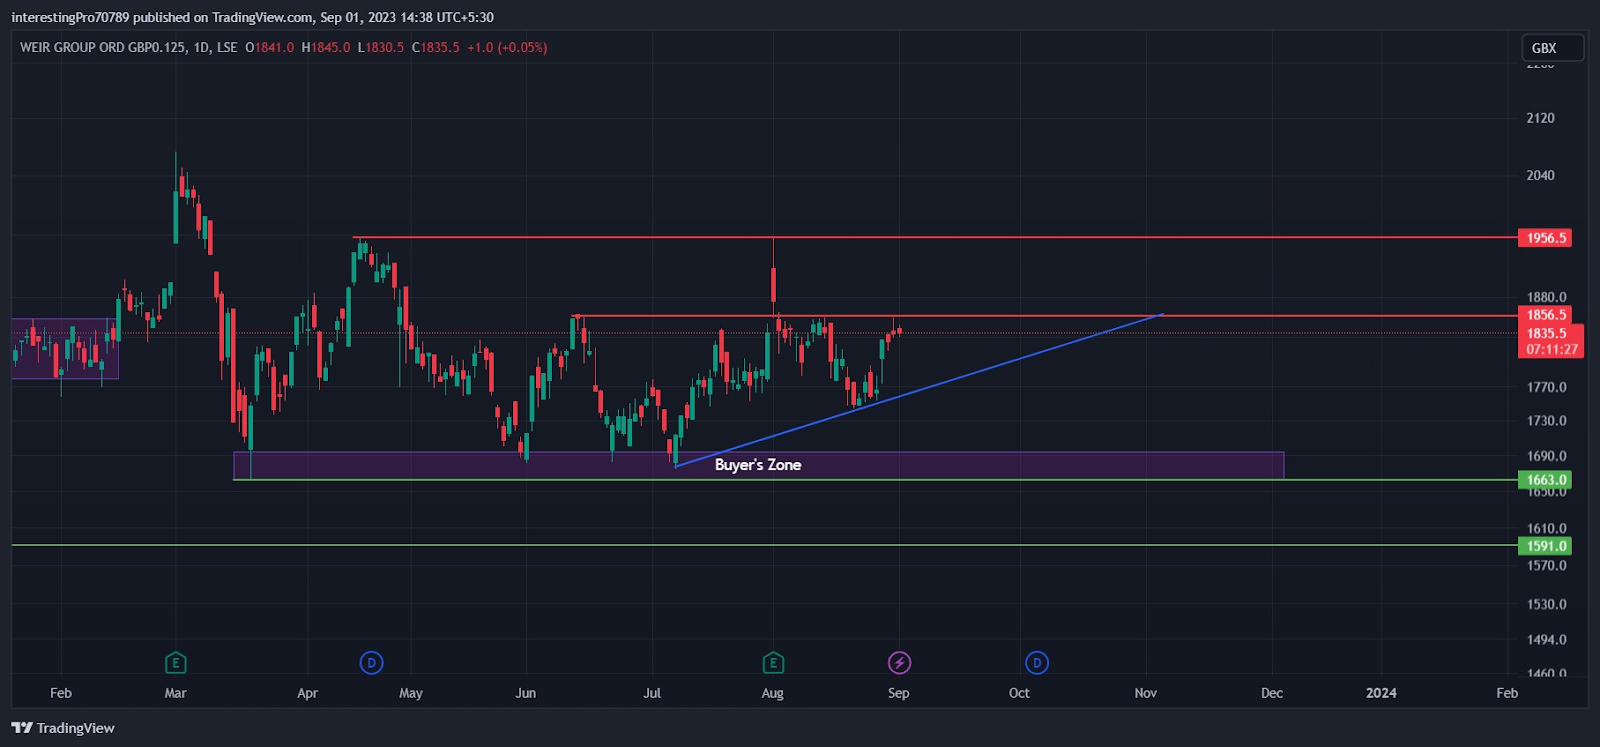Image resolution: width=1600 pixels, height=747 pixels.
Task: Select the 1591.0 green price label
Action: (1545, 546)
